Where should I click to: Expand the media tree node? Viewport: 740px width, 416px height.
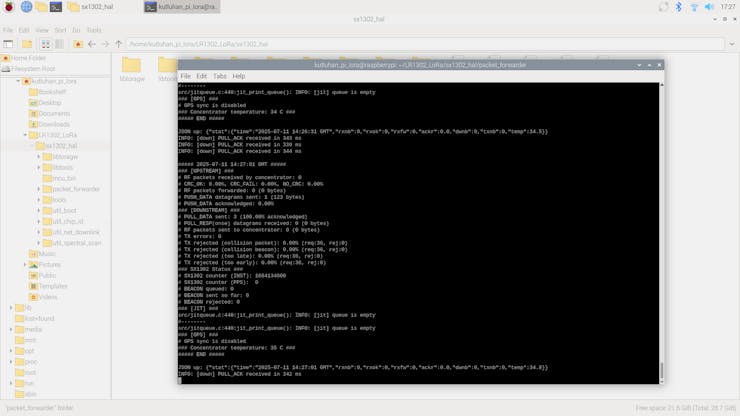(11, 329)
